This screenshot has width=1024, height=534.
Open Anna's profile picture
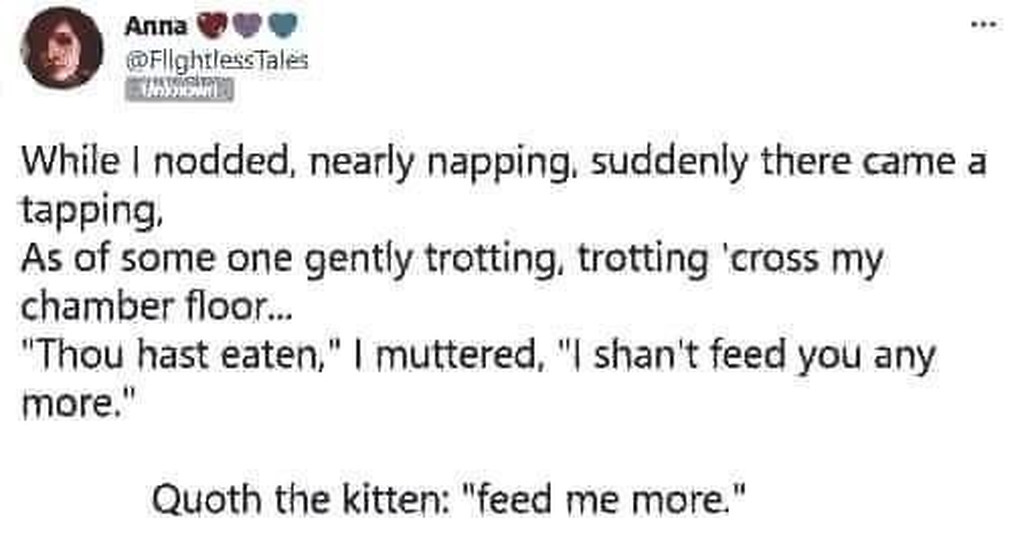(62, 47)
